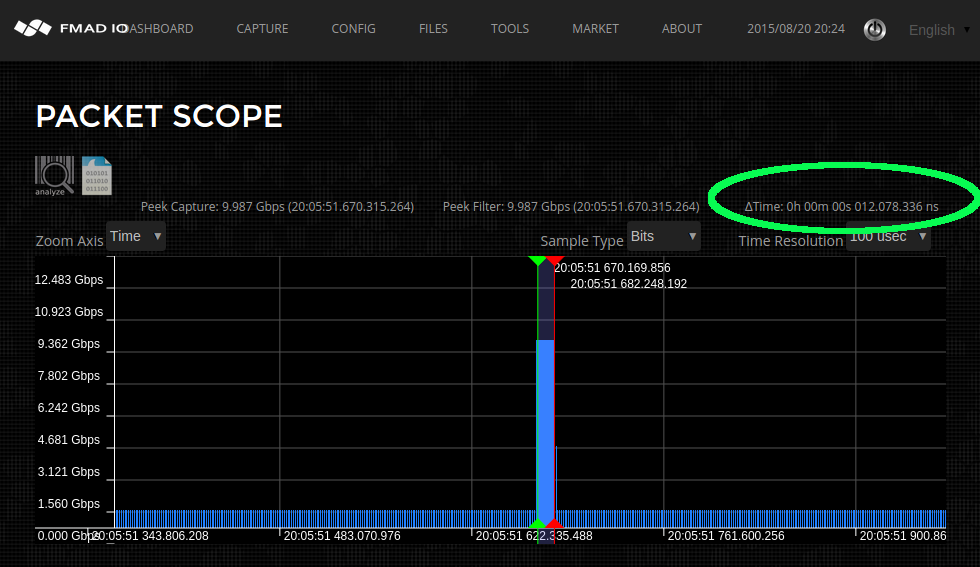Select green start marker at chart top
This screenshot has height=567, width=980.
[537, 261]
